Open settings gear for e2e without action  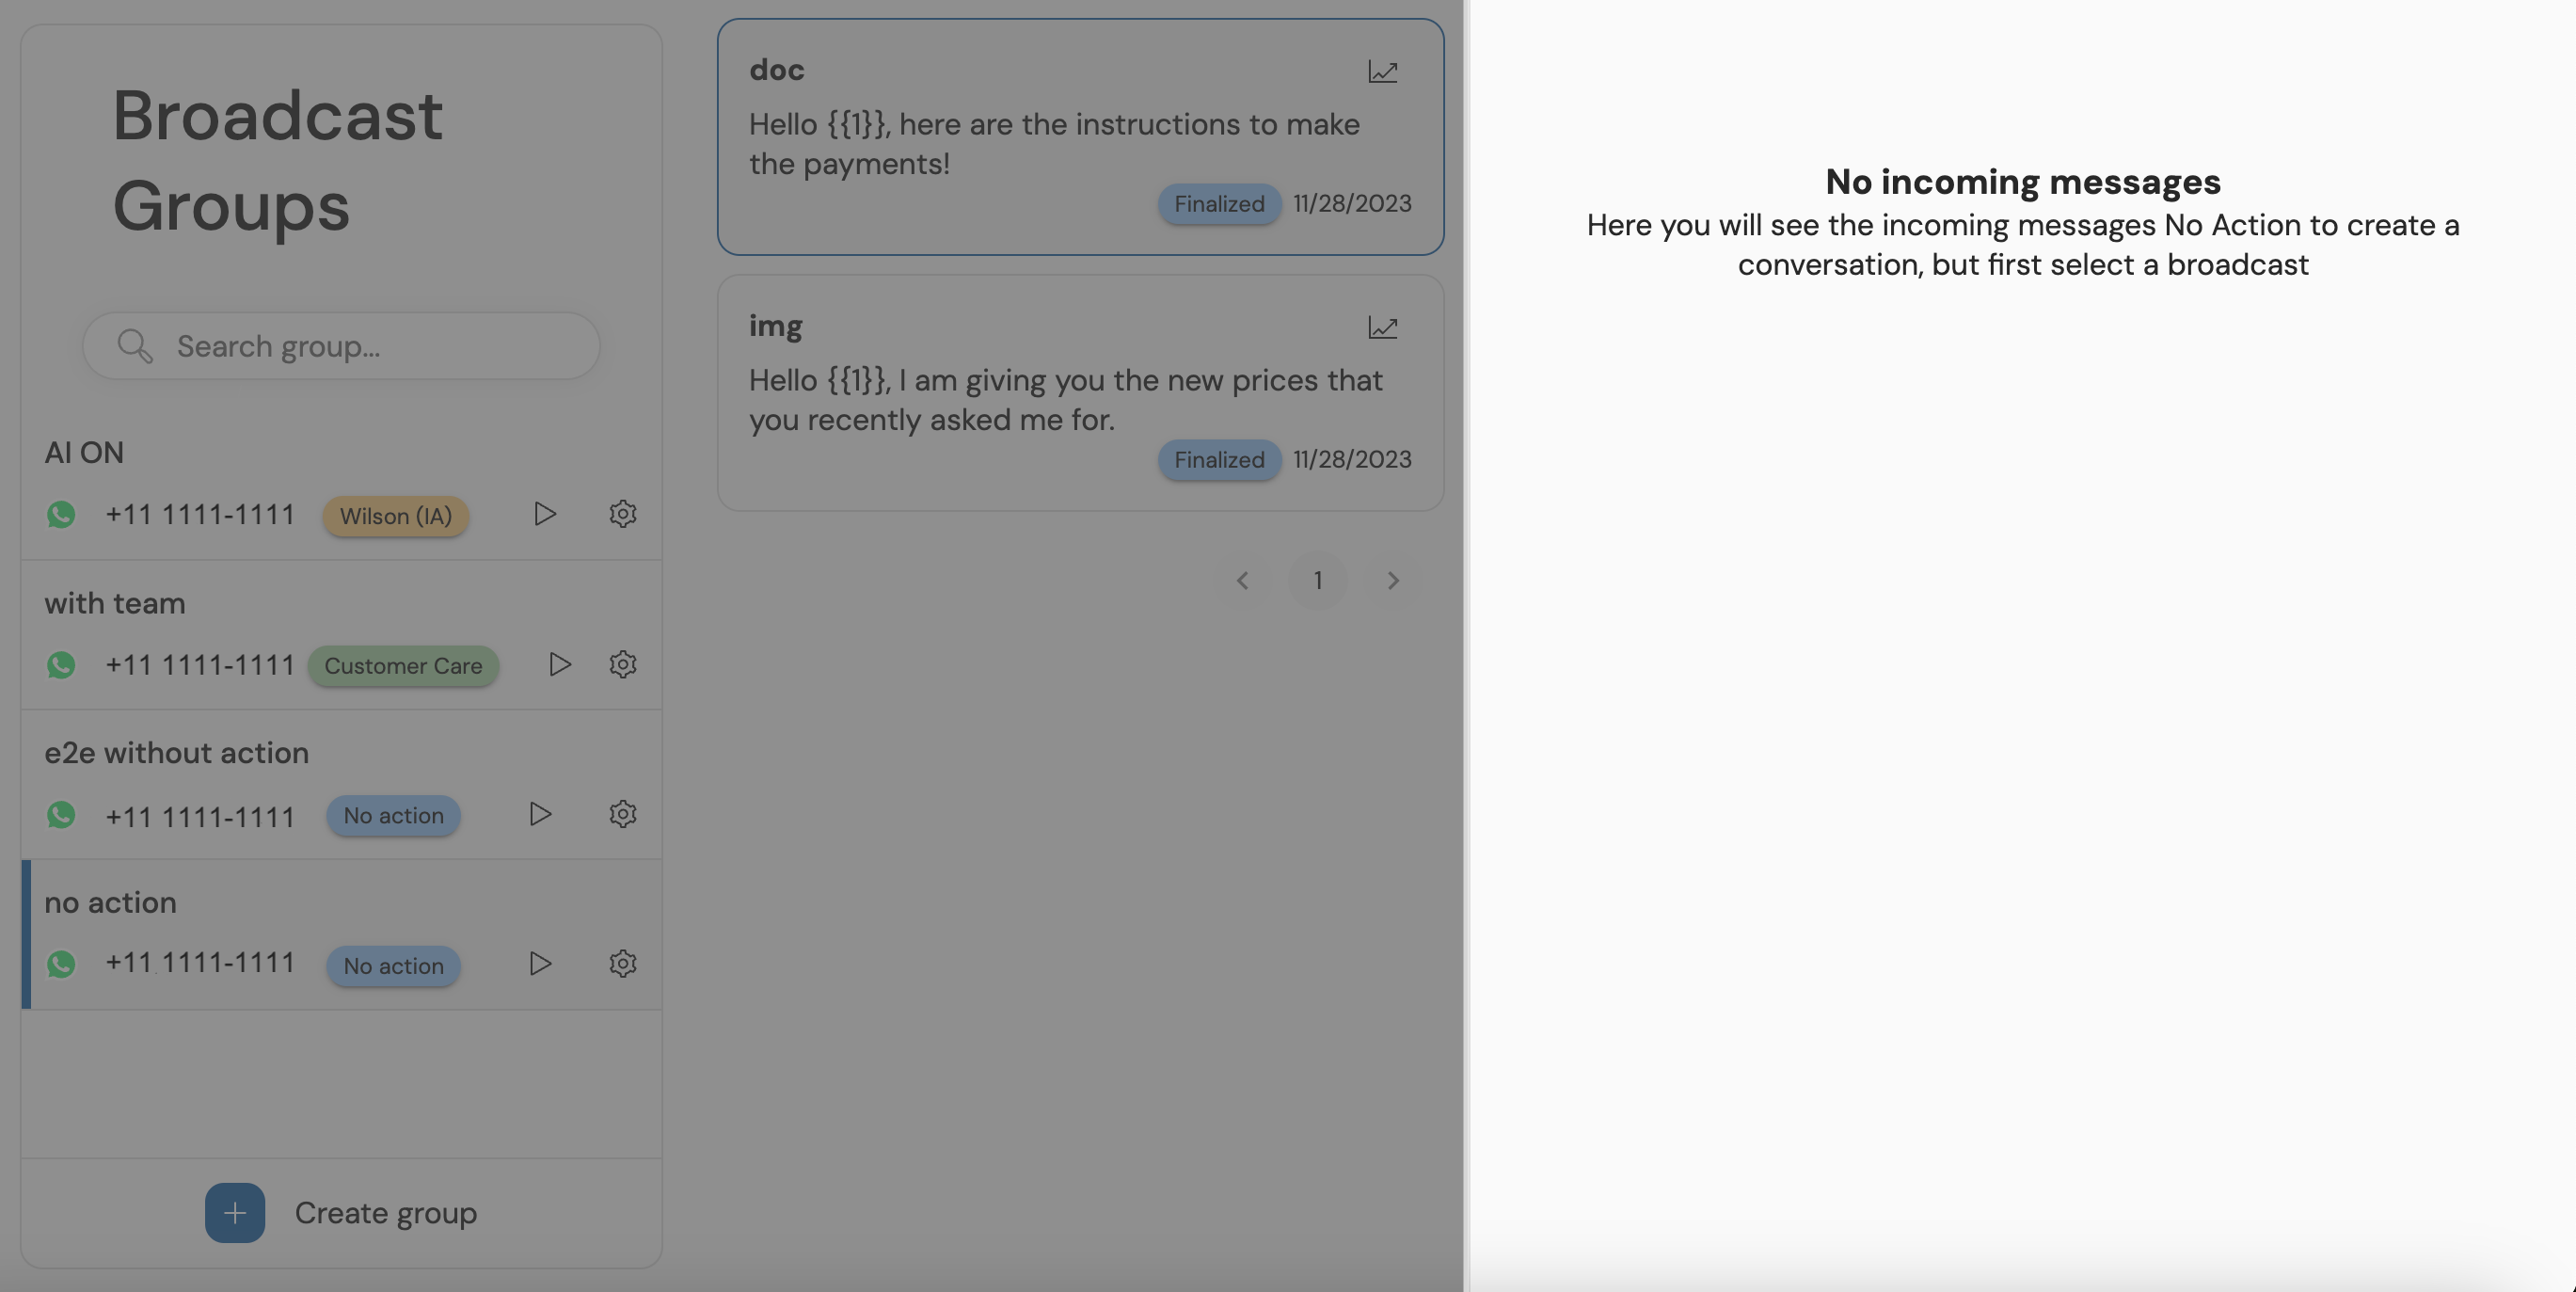click(x=622, y=814)
